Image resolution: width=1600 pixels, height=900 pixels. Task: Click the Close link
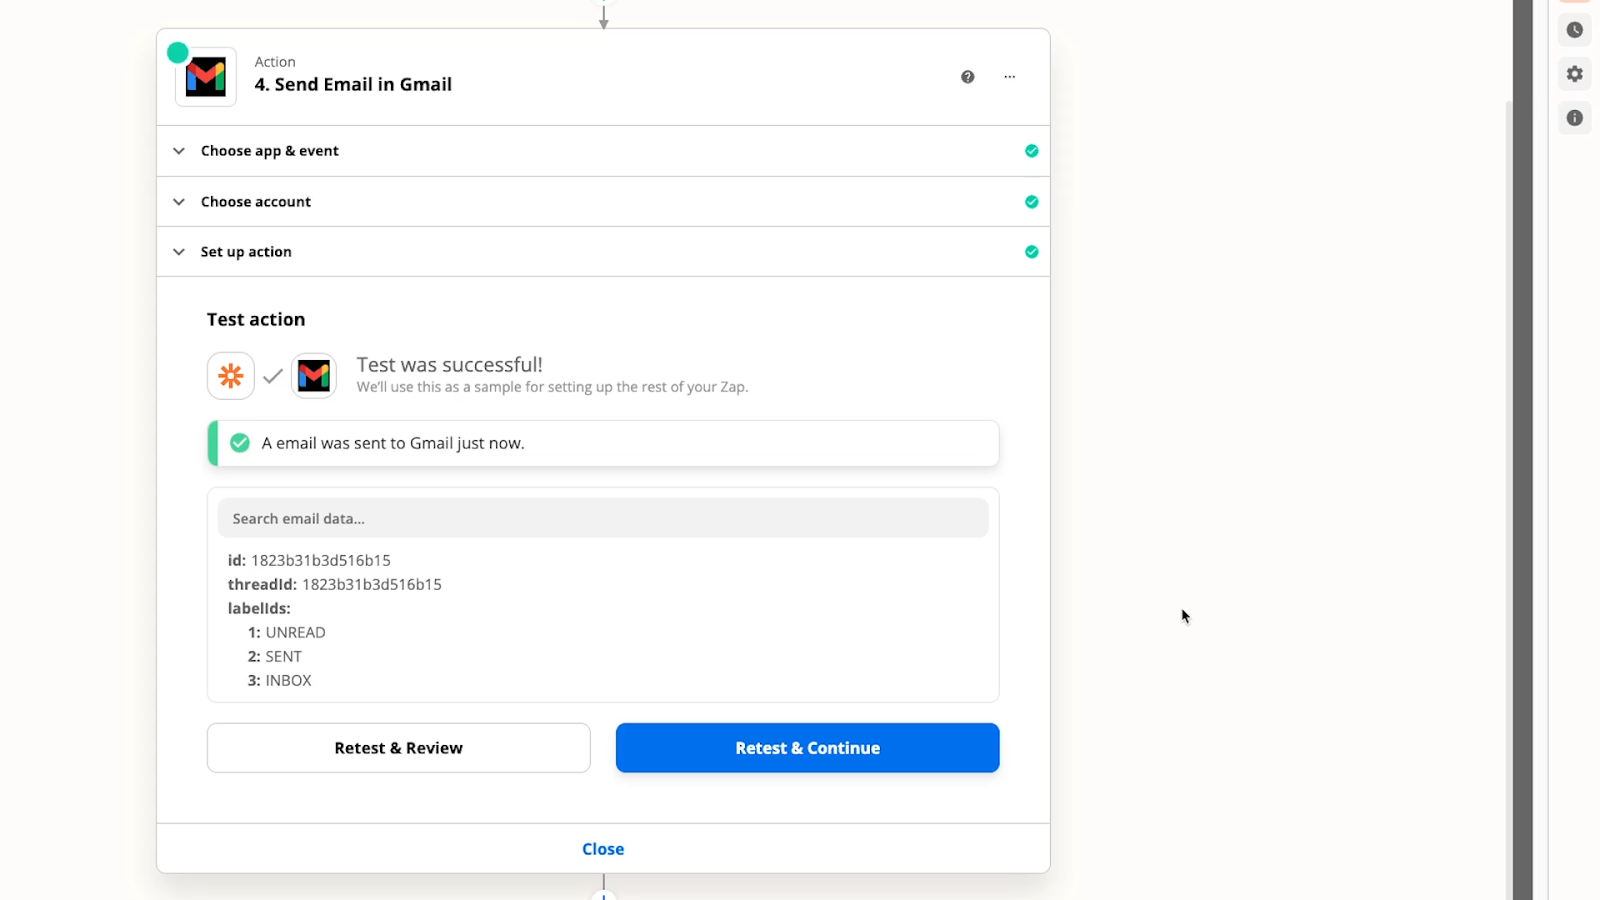[x=603, y=849]
